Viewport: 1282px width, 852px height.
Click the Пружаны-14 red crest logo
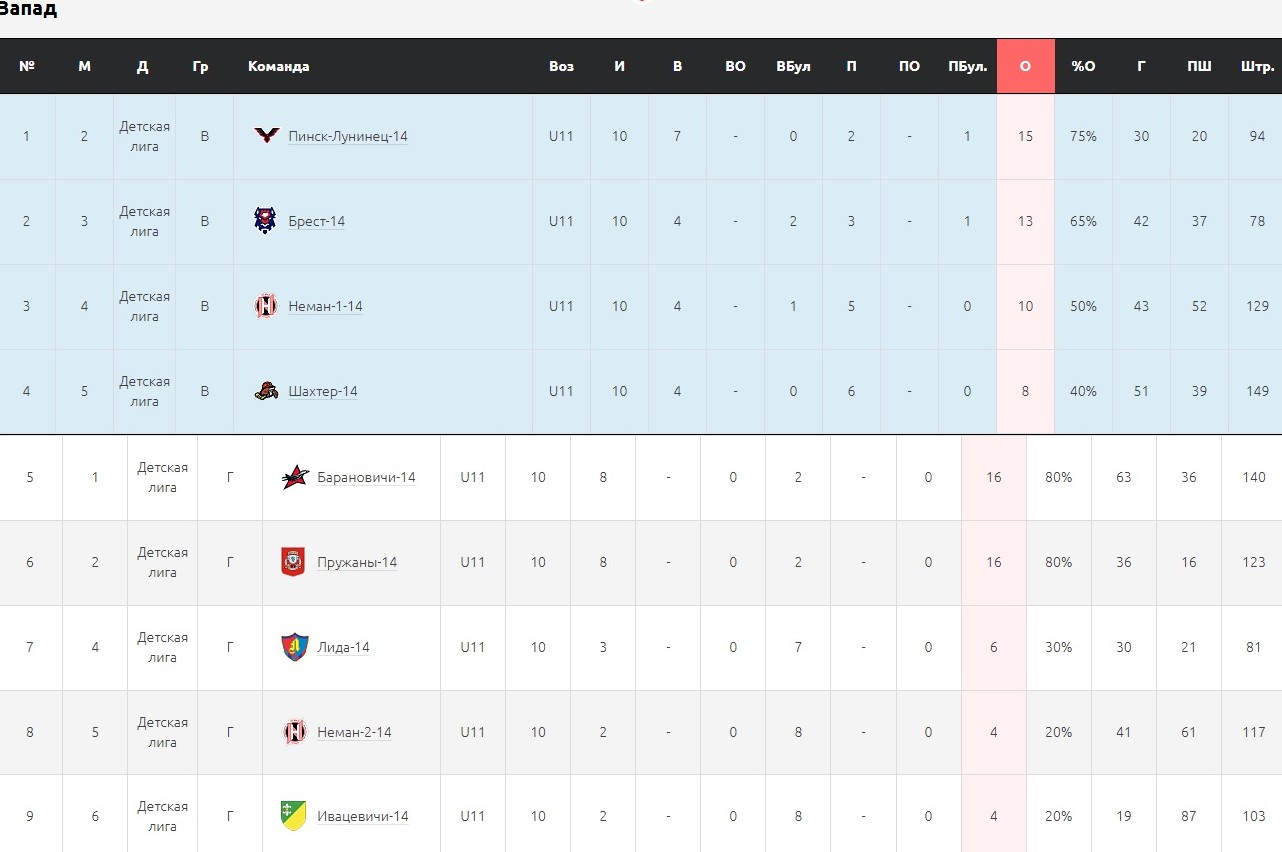coord(294,562)
